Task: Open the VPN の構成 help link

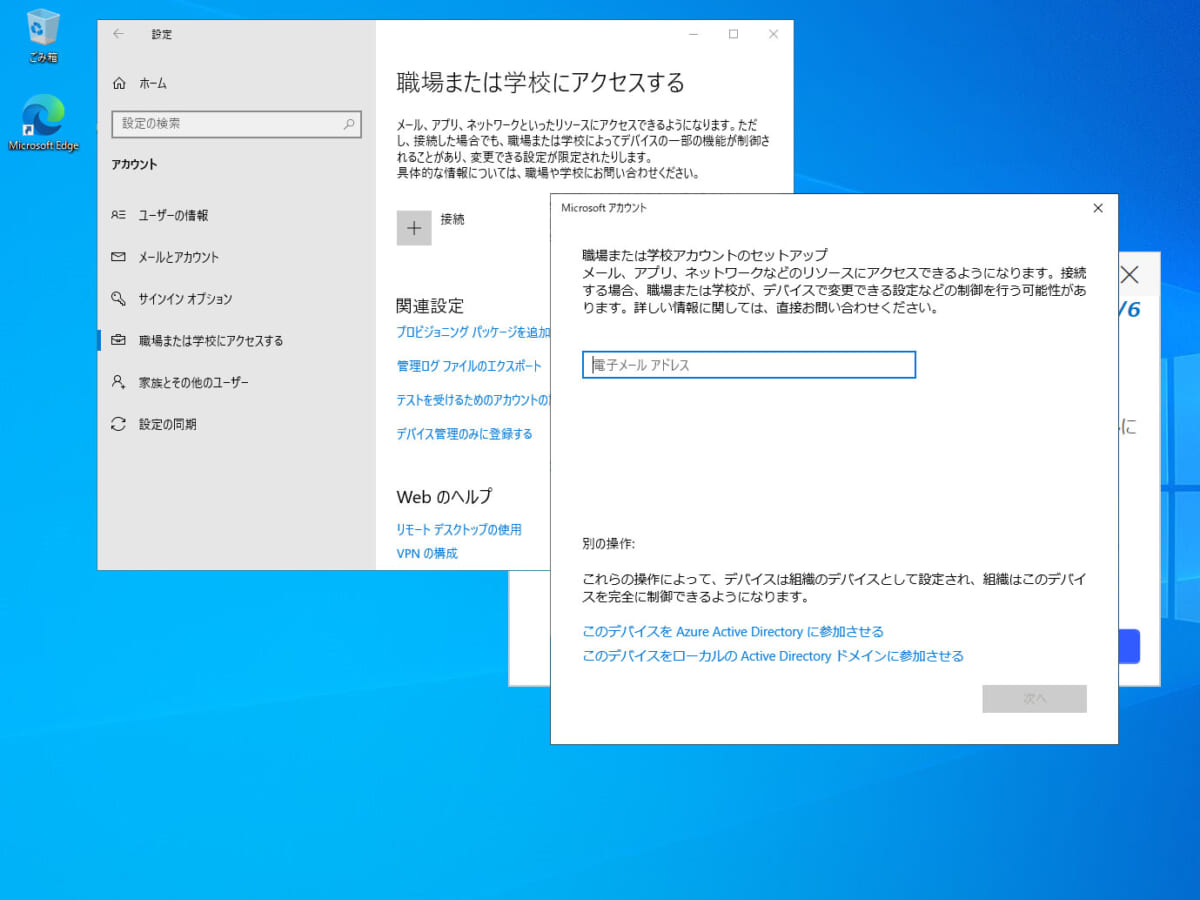Action: [x=427, y=553]
